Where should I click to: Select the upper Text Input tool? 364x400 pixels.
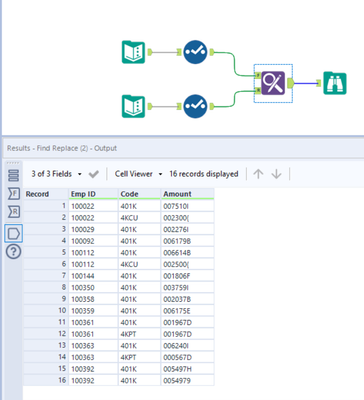click(x=133, y=52)
